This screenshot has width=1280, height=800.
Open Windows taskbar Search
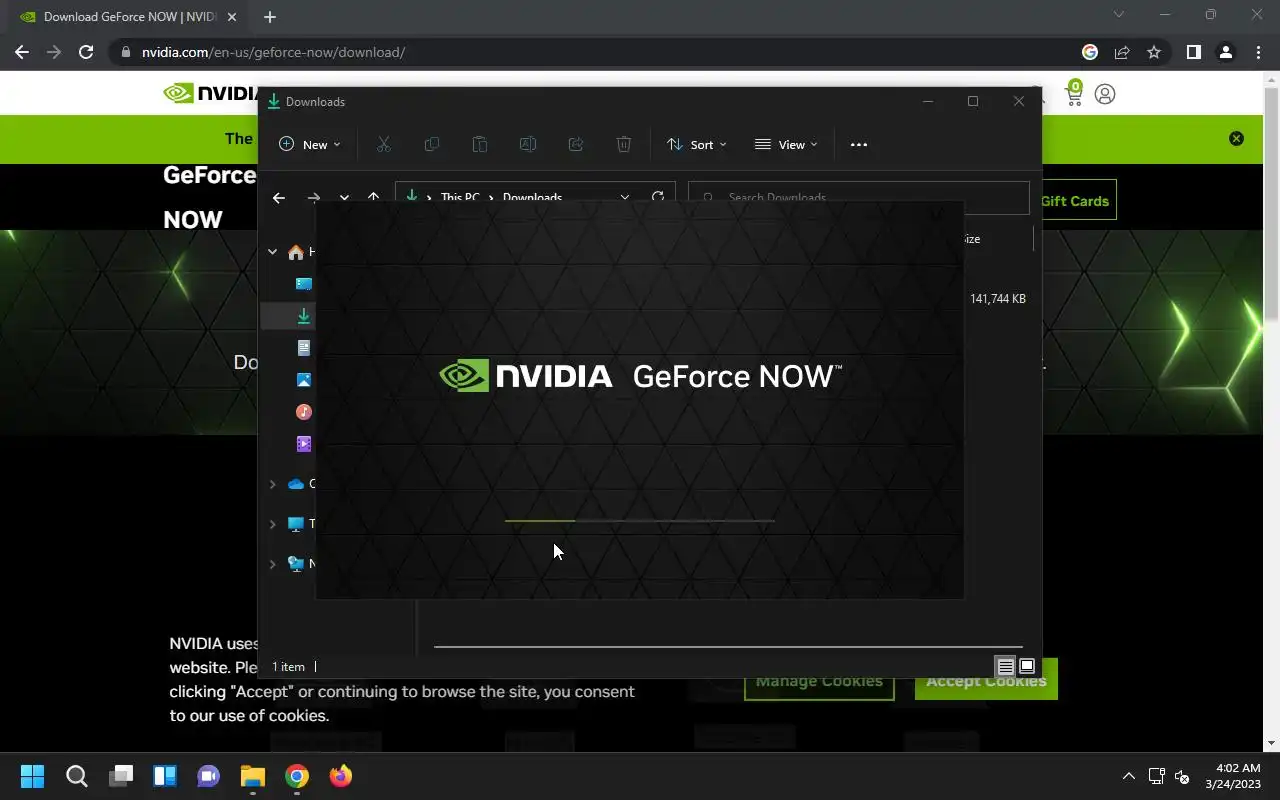pyautogui.click(x=76, y=776)
